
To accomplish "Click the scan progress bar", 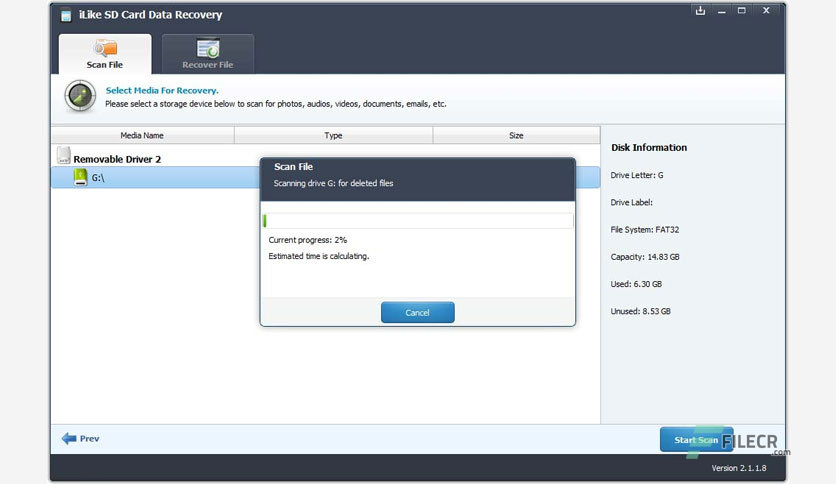I will (x=418, y=221).
